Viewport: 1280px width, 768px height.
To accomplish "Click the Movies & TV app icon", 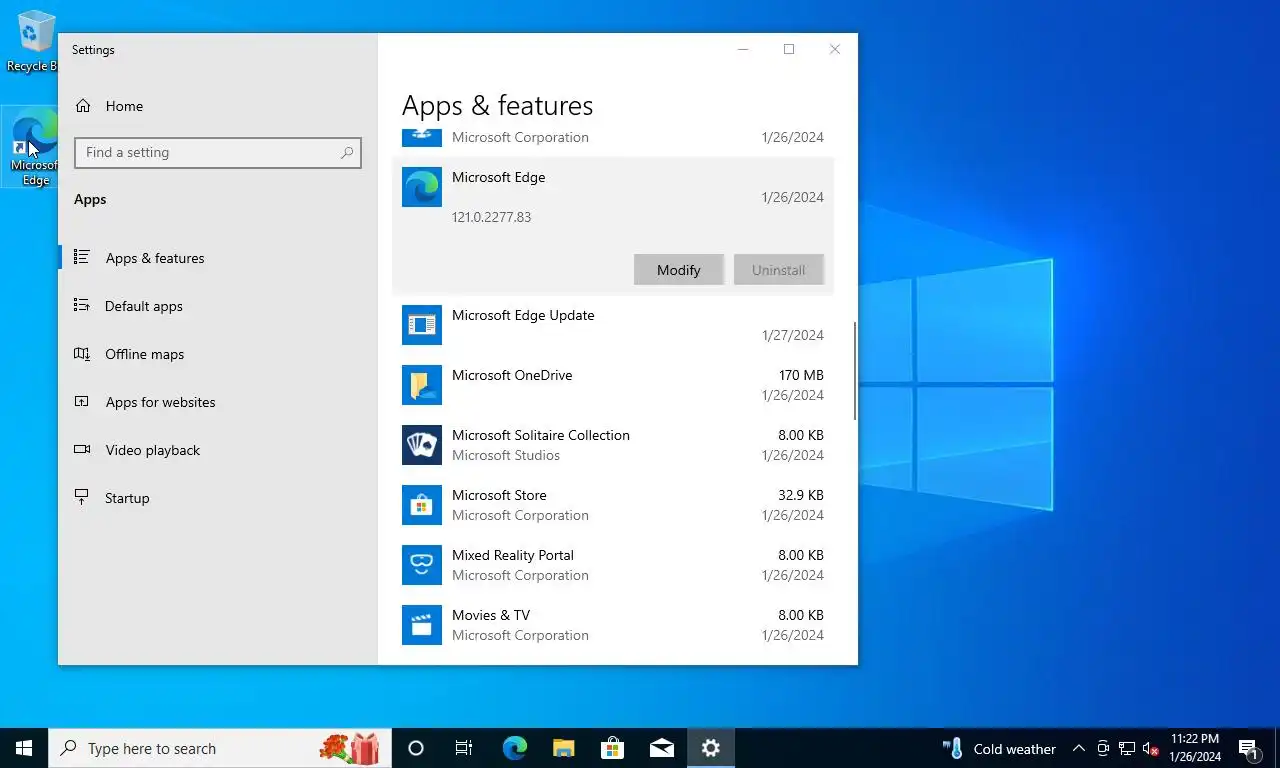I will click(422, 625).
